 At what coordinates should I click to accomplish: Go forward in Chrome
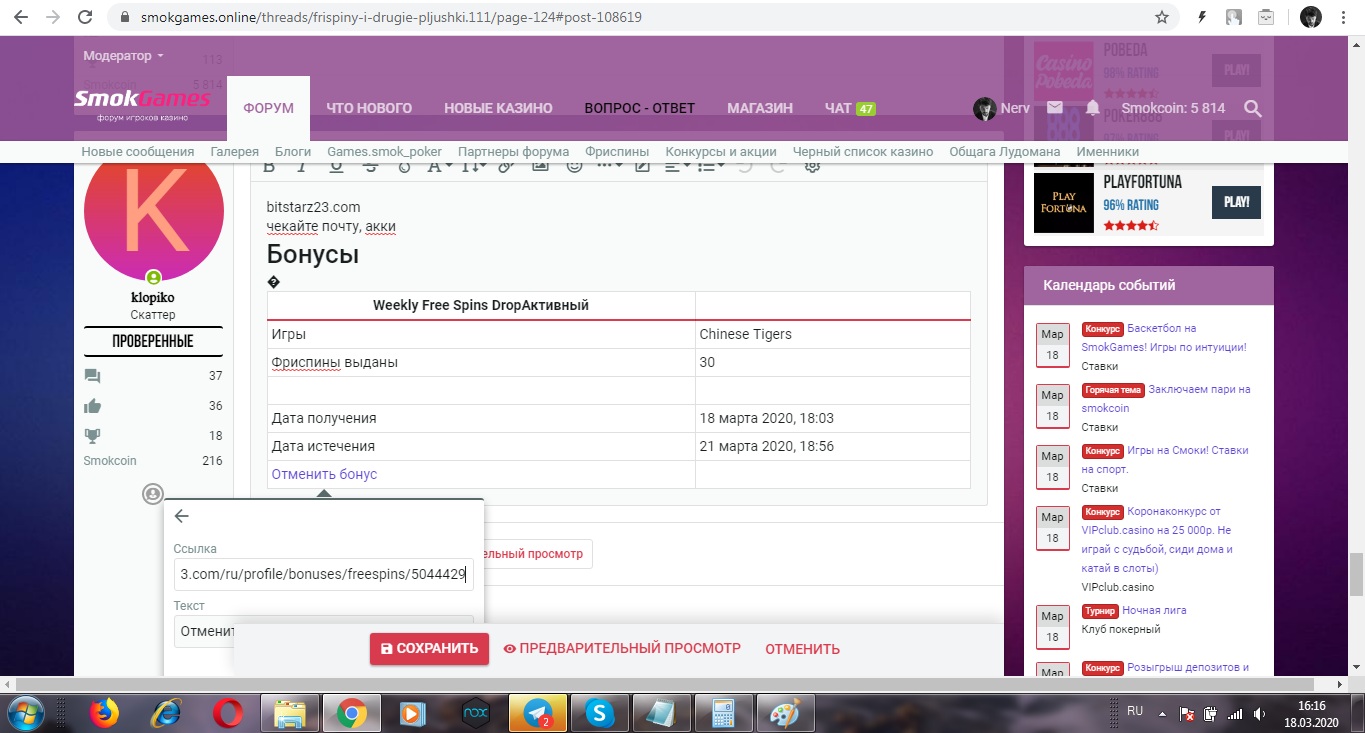point(53,17)
